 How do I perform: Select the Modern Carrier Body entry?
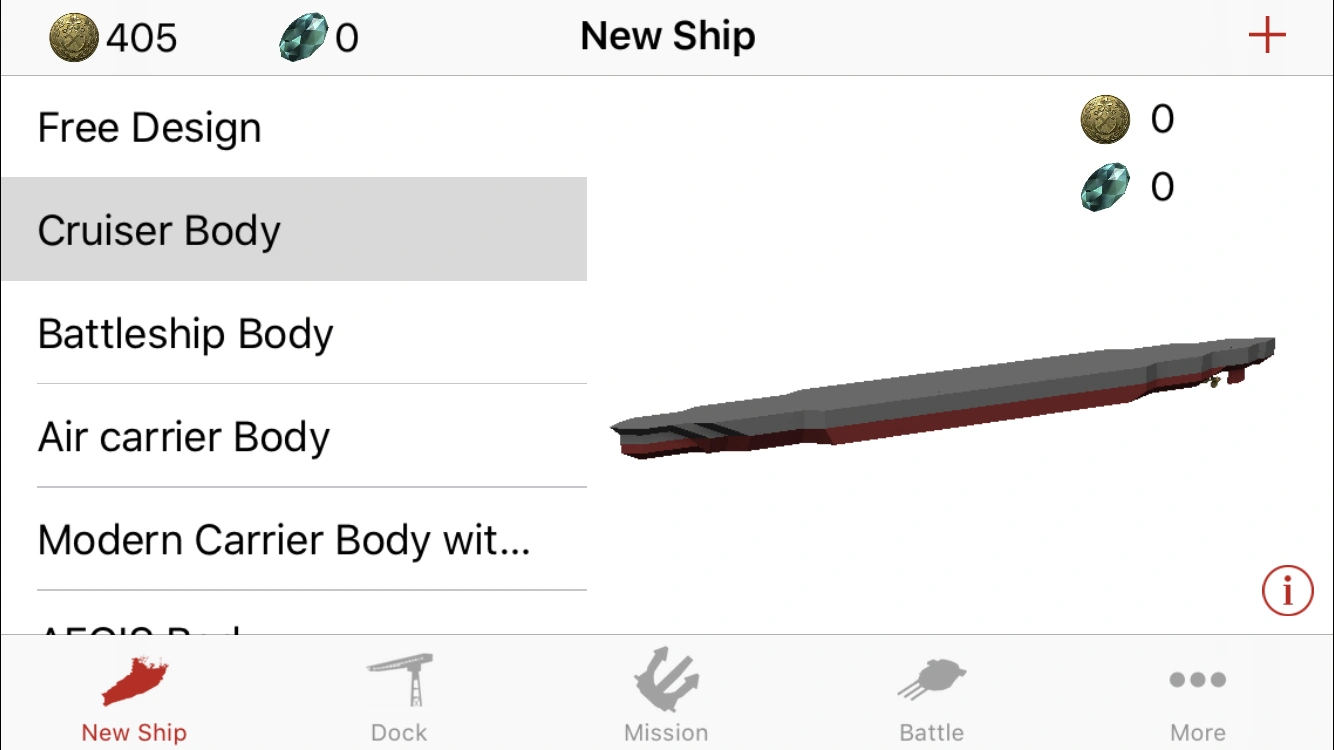tap(294, 539)
